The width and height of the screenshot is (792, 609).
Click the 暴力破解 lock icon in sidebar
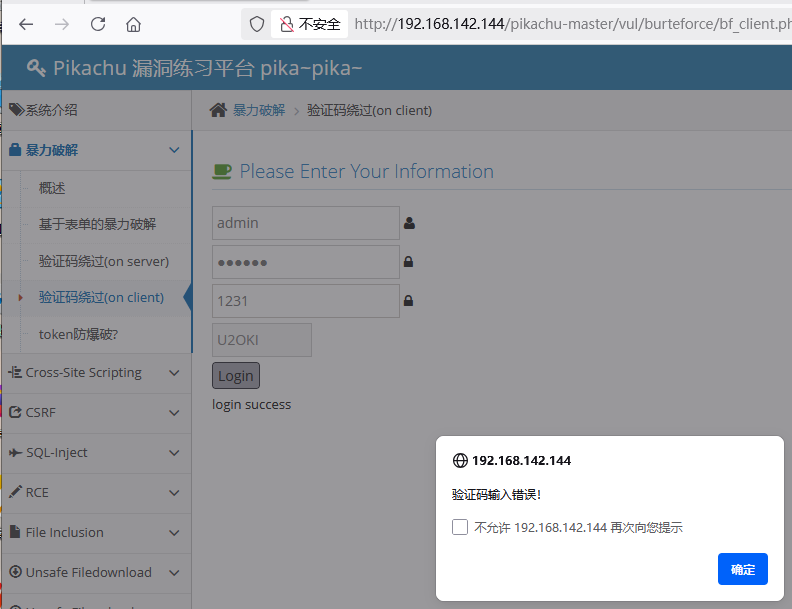pos(15,150)
